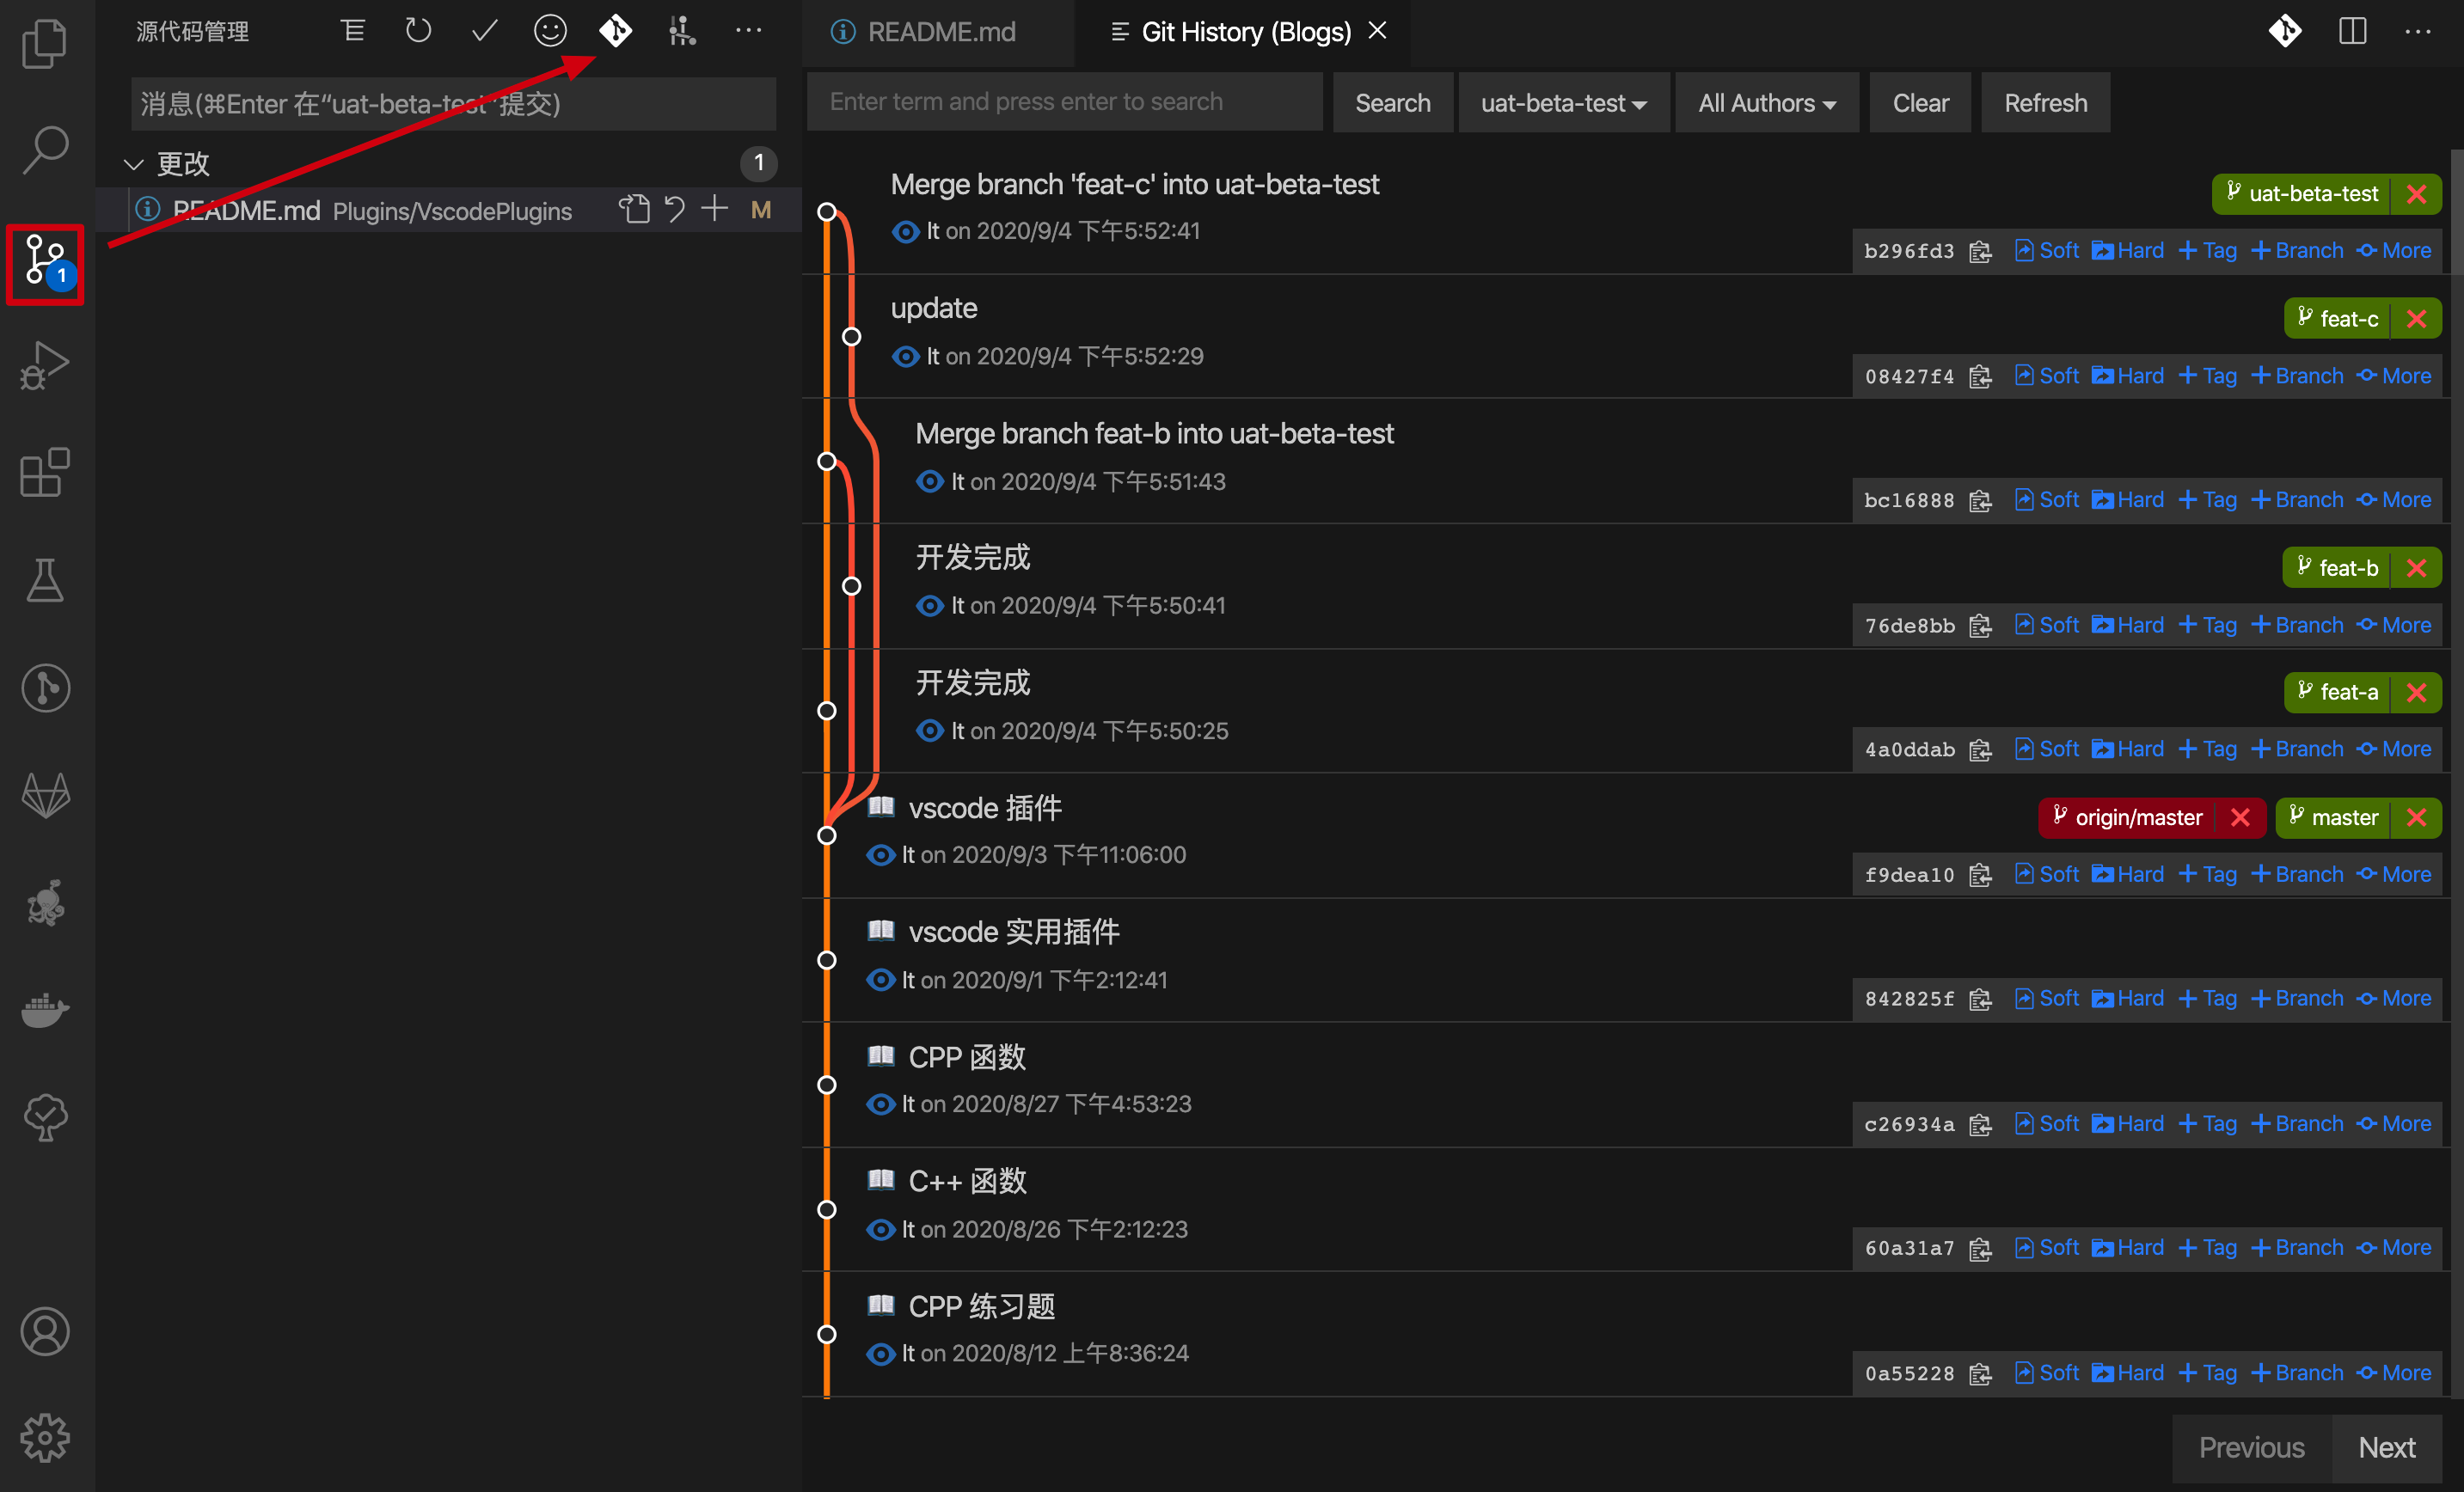This screenshot has height=1492, width=2464.
Task: View eye icon for 'Merge branch feat-b' commit
Action: (x=930, y=481)
